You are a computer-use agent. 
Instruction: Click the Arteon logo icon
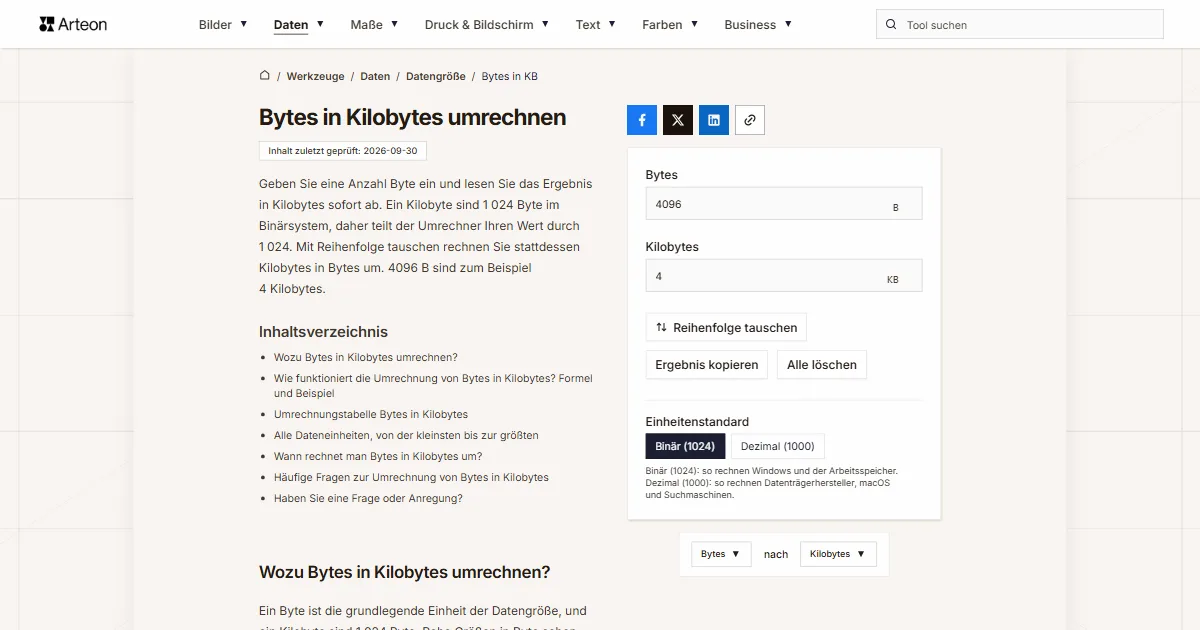pos(46,24)
